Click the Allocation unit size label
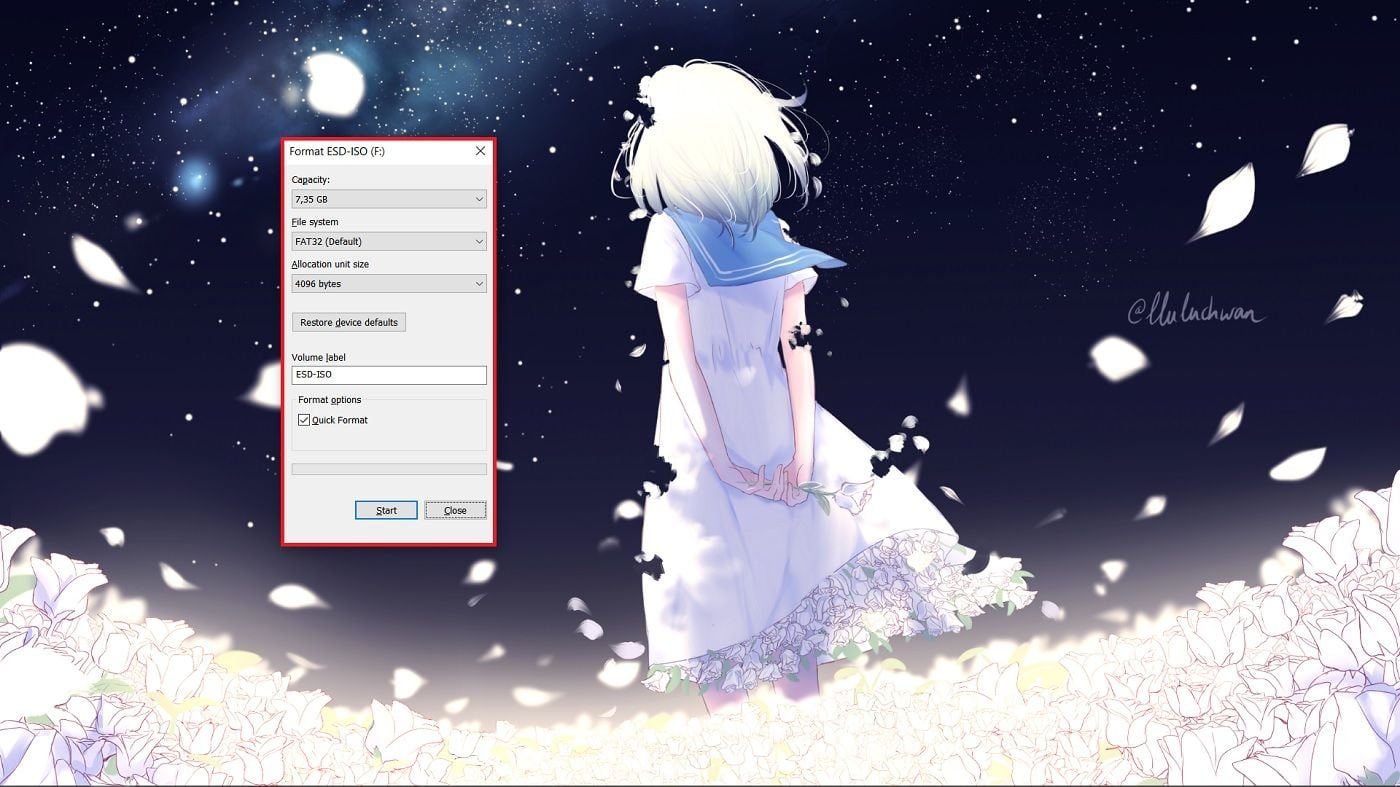 332,264
